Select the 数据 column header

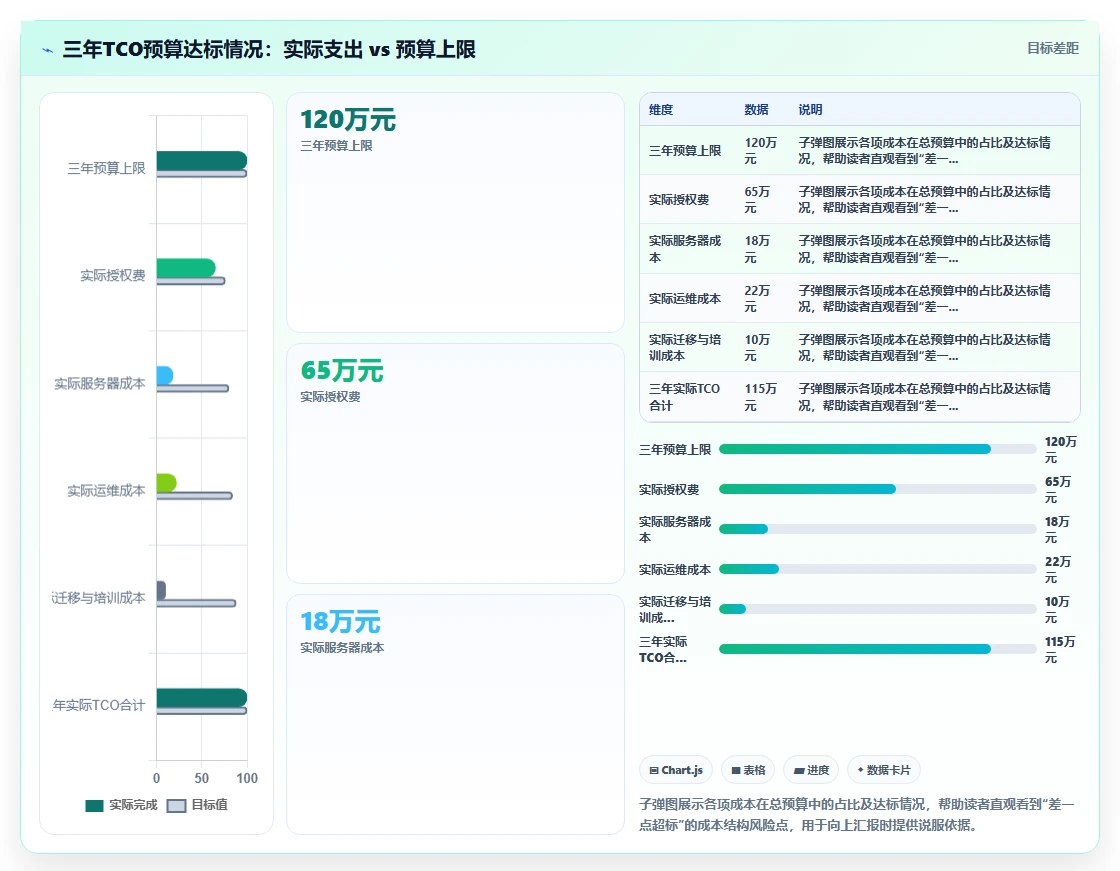[x=756, y=109]
